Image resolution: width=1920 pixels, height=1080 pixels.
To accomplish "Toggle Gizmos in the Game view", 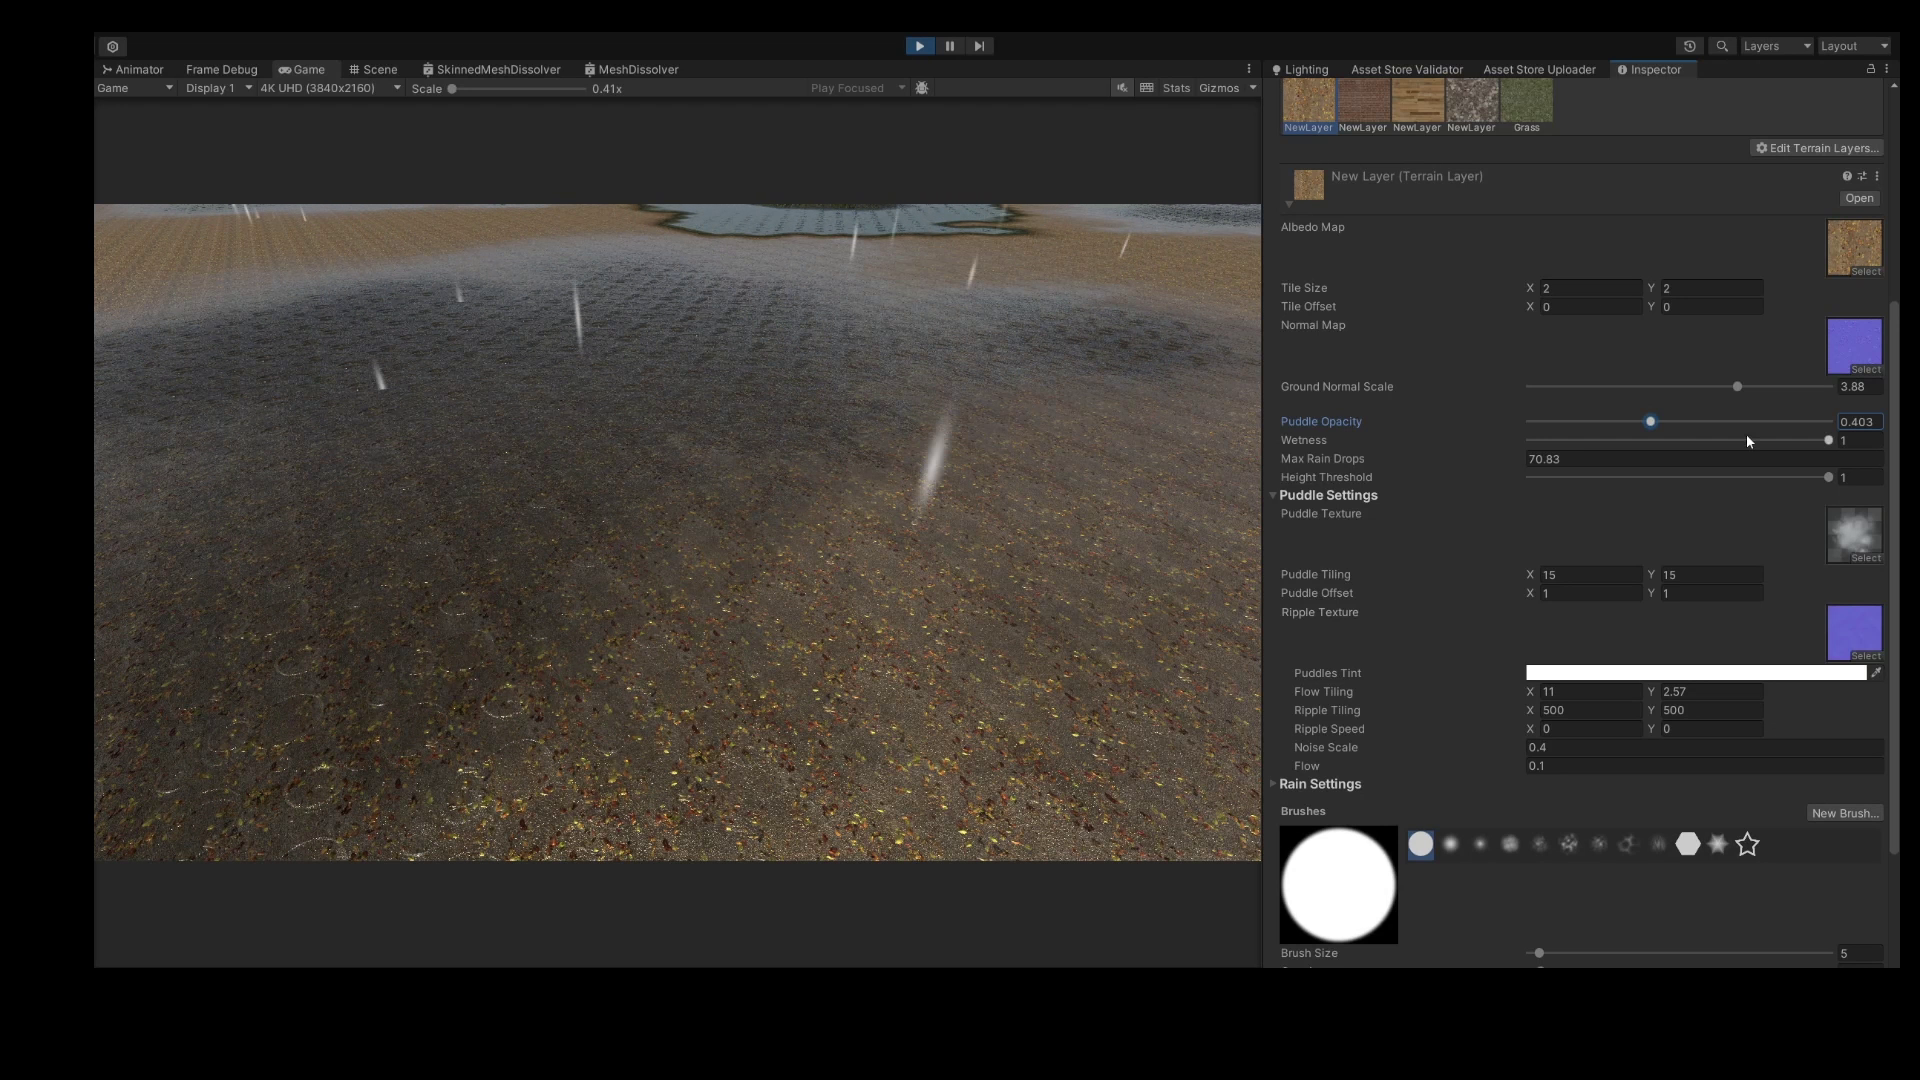I will (x=1218, y=88).
